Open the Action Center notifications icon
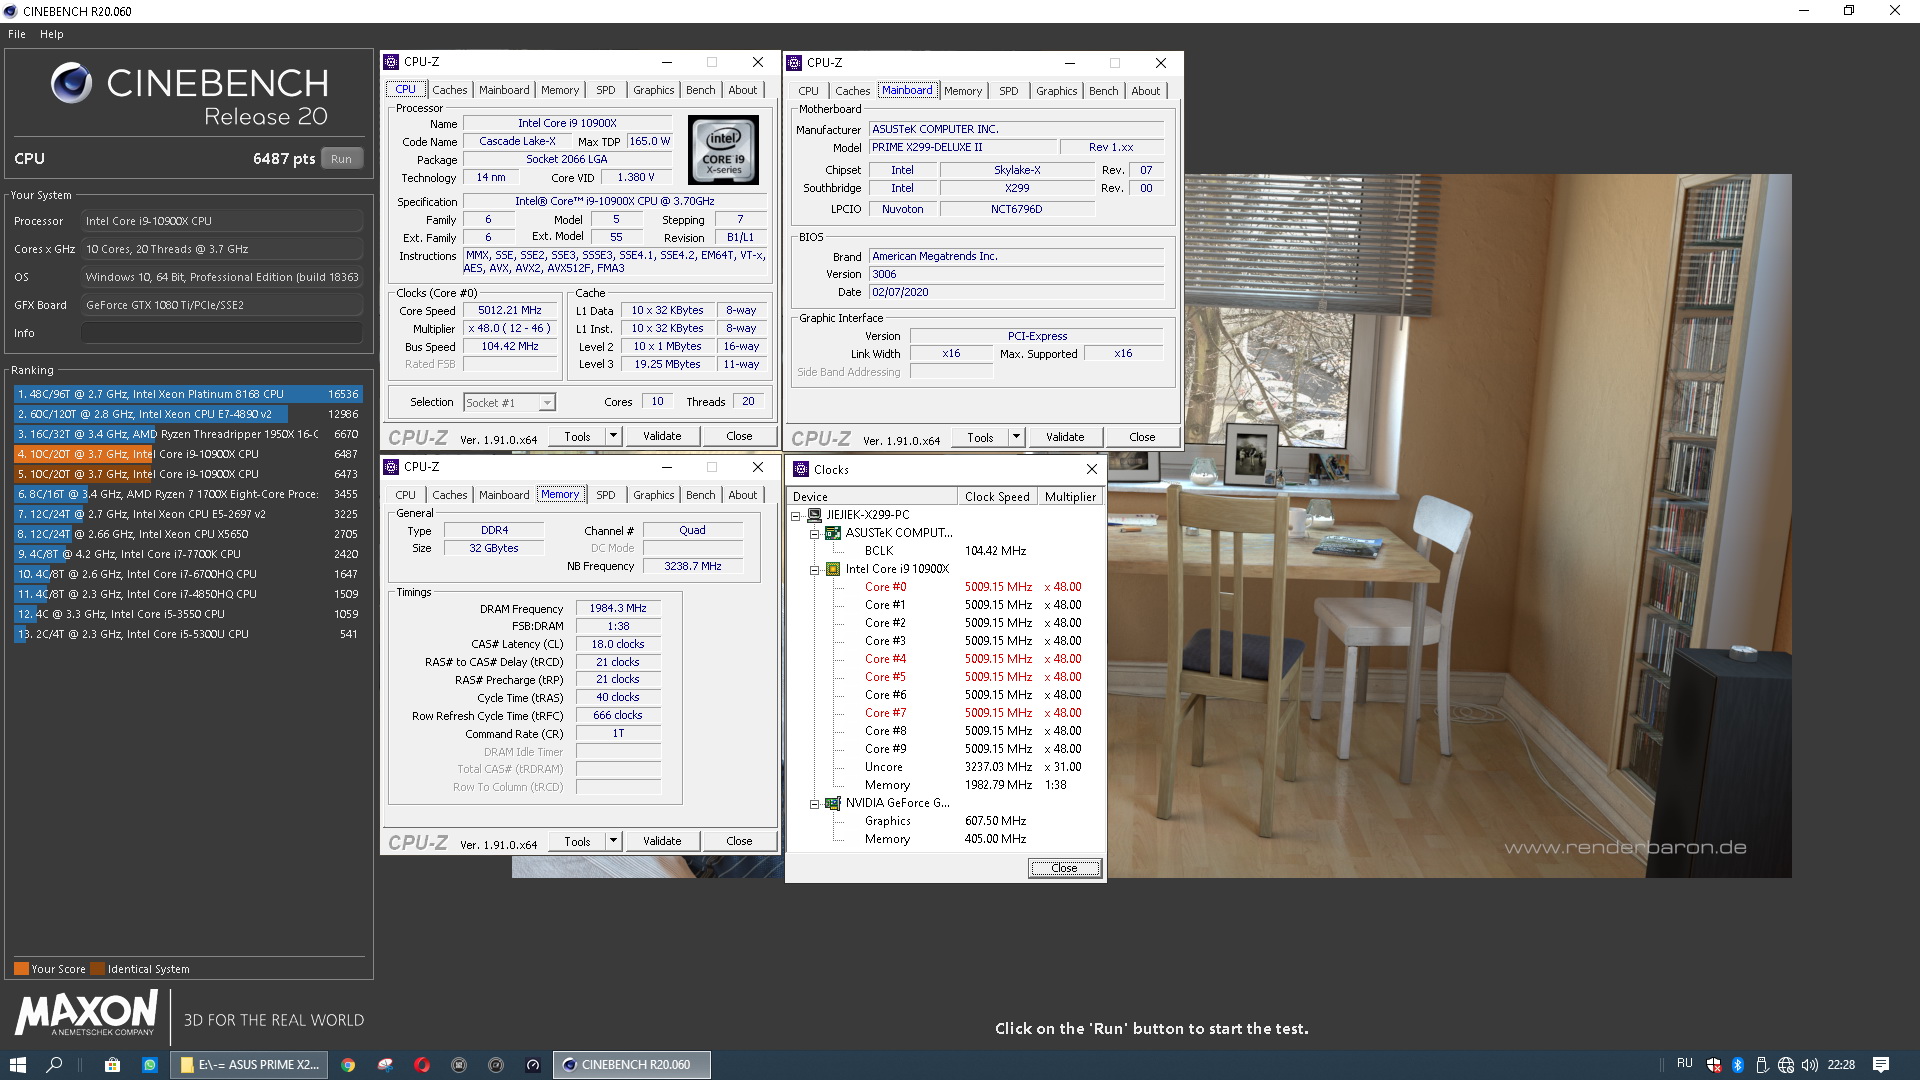Image resolution: width=1920 pixels, height=1080 pixels. click(x=1881, y=1065)
